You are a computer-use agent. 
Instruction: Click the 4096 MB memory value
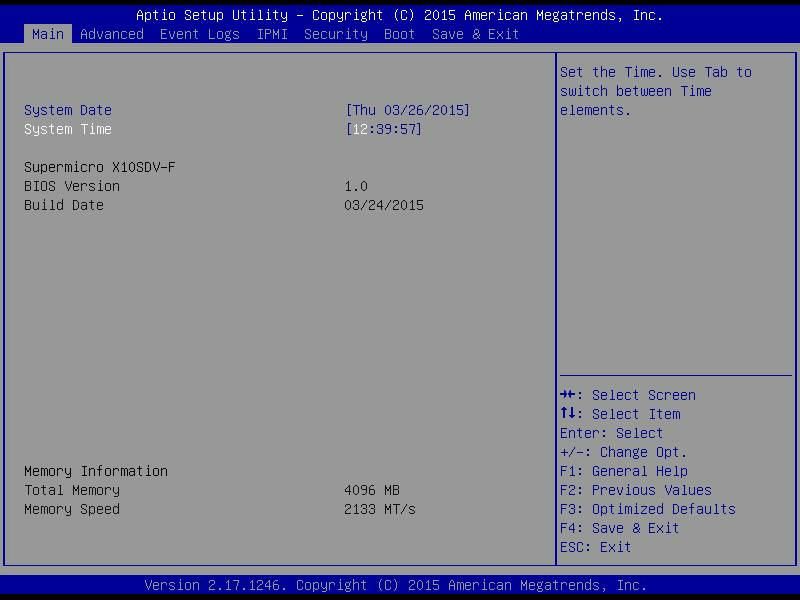(372, 490)
